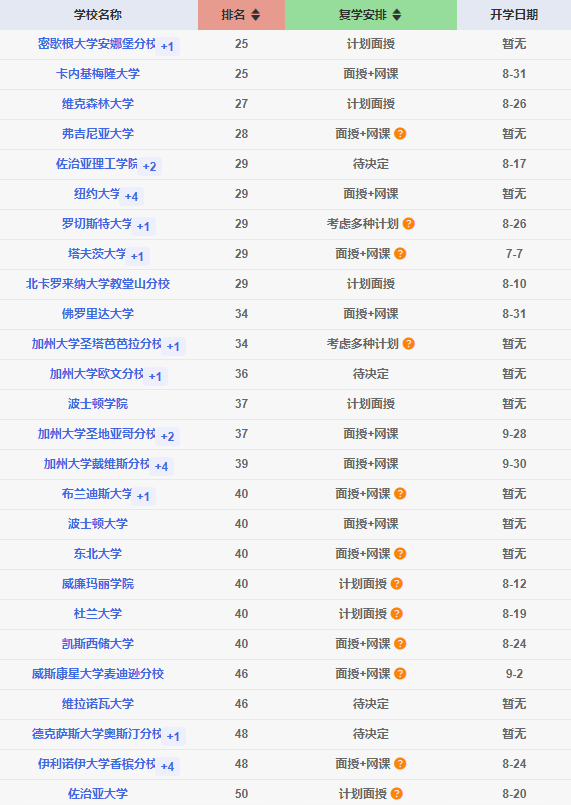Open the 波士顿学院 school link
Viewport: 571px width, 805px height.
98,404
